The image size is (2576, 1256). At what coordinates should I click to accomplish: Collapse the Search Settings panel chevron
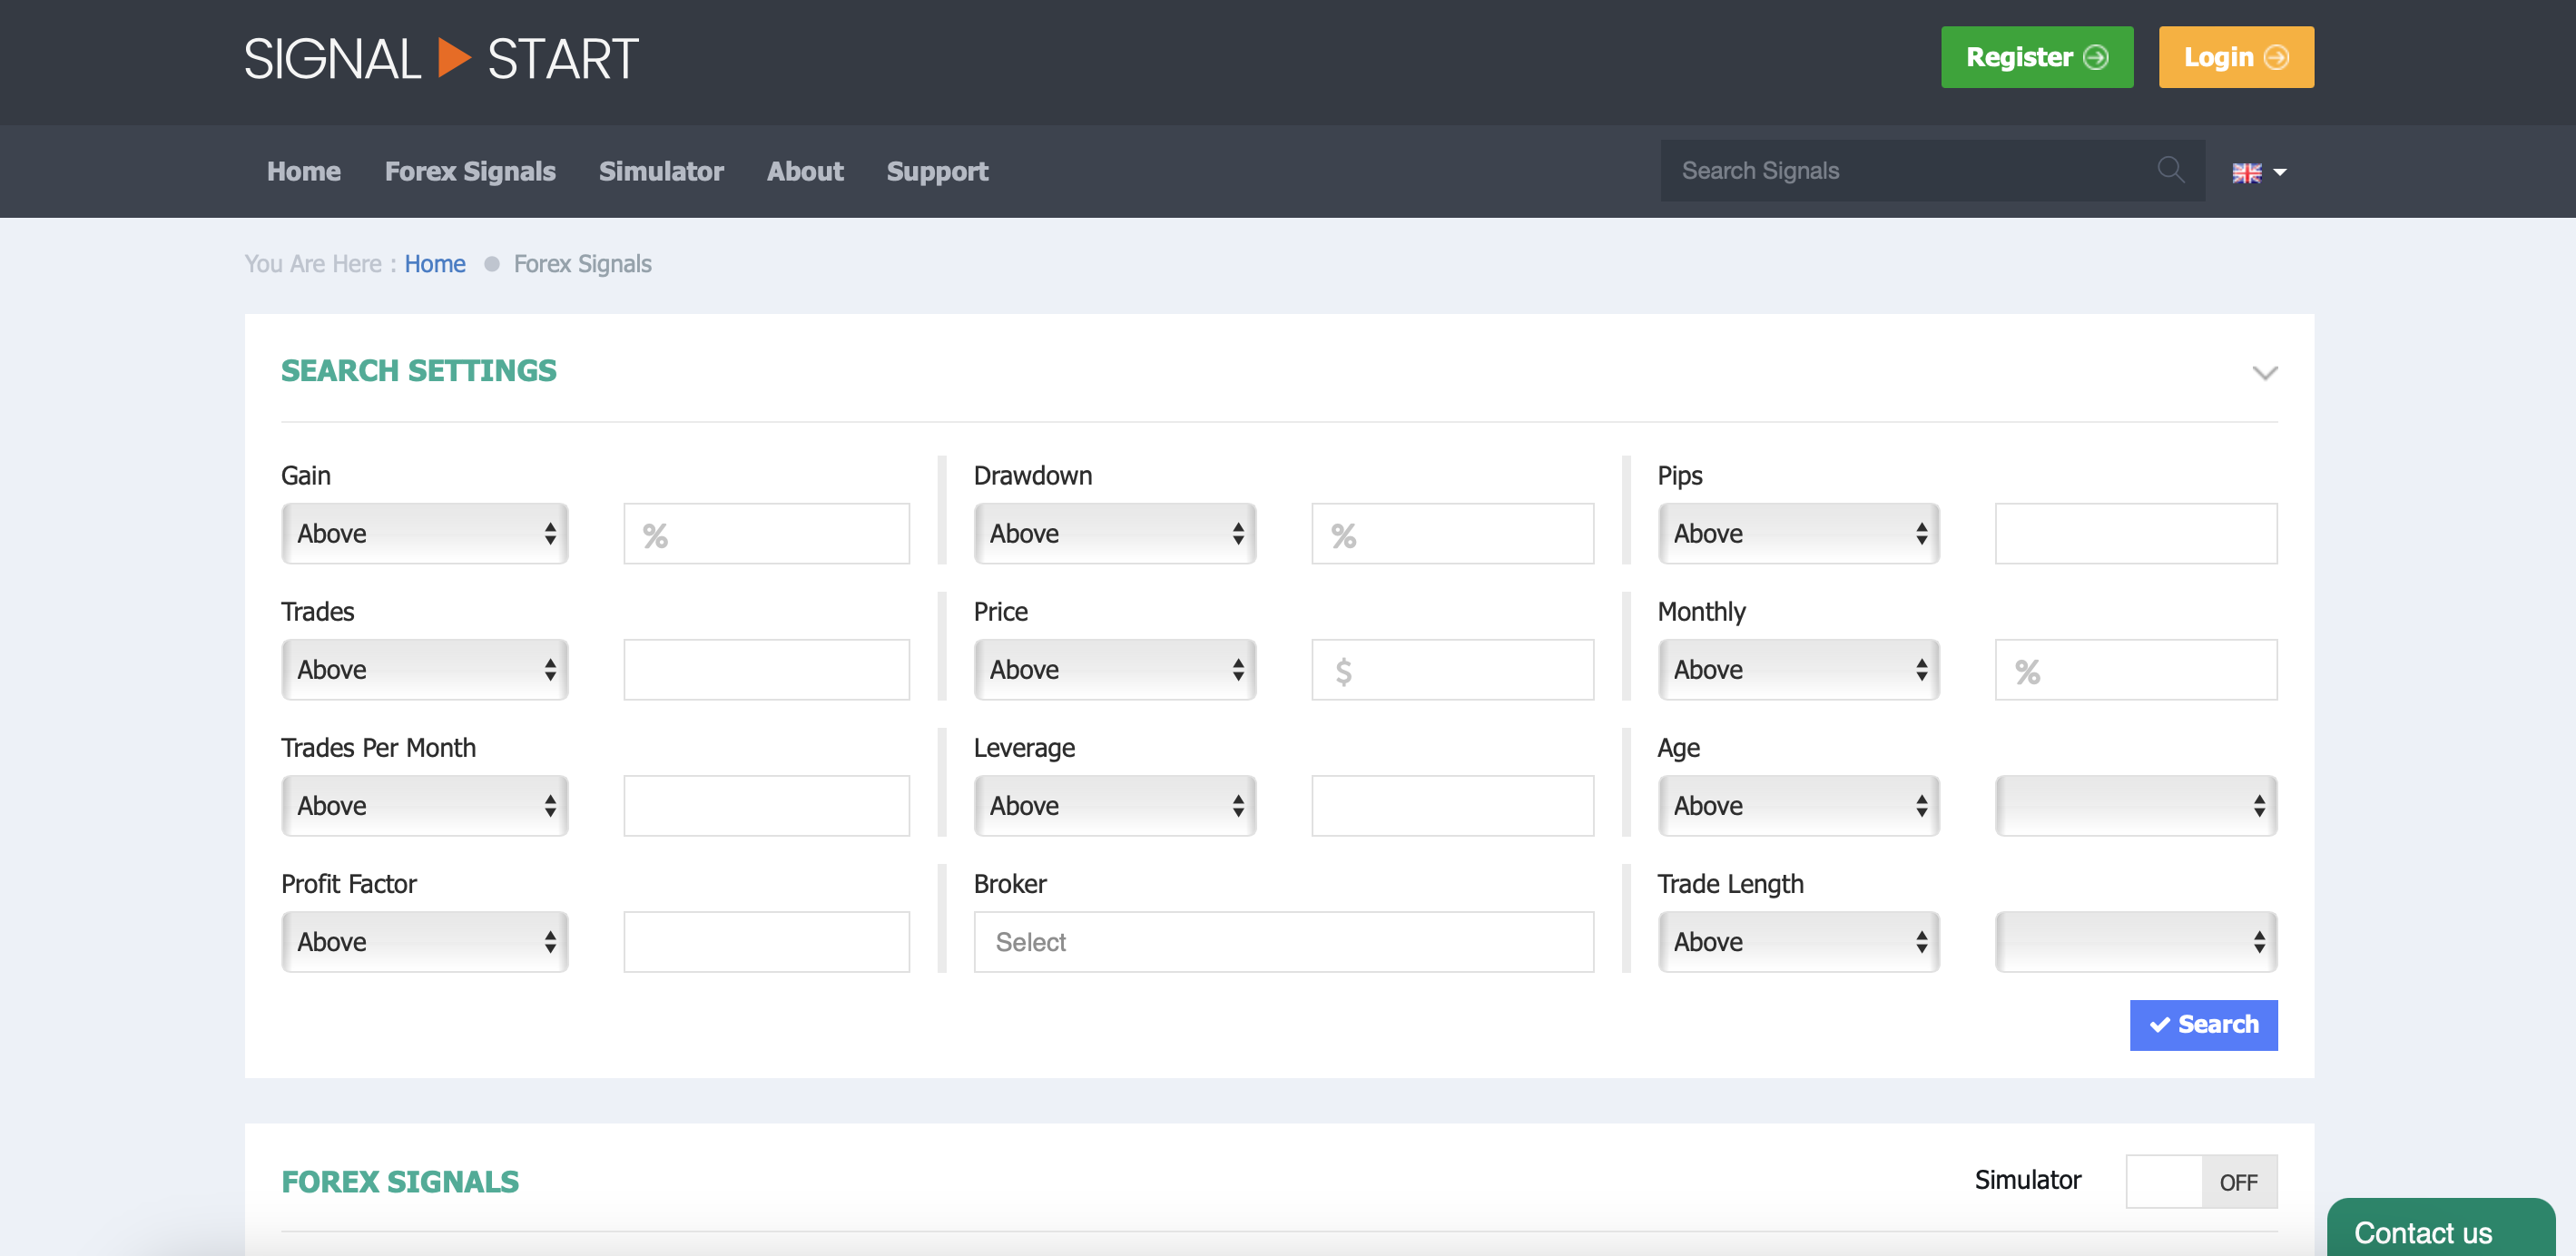coord(2264,373)
